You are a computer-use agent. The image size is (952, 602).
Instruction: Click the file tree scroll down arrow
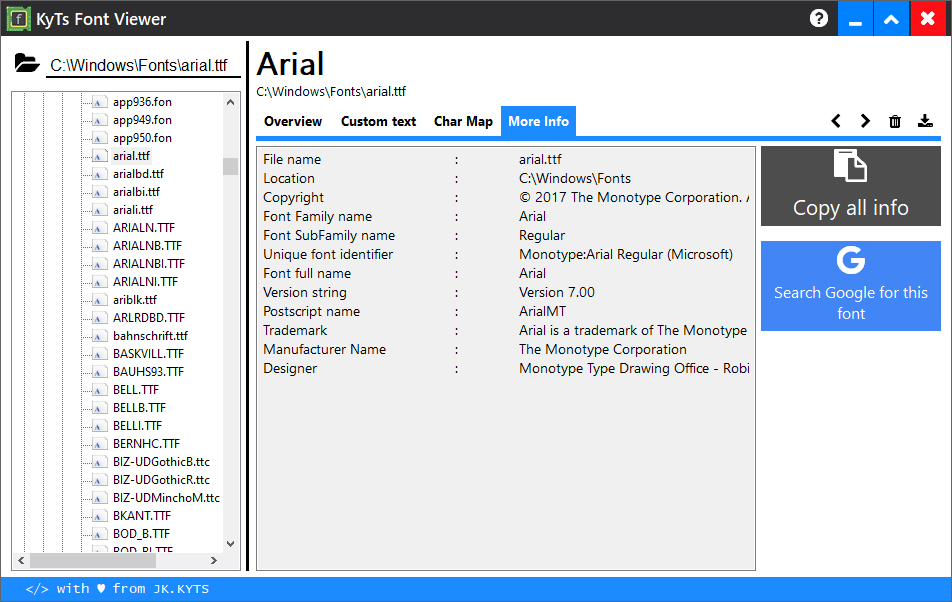pos(230,544)
